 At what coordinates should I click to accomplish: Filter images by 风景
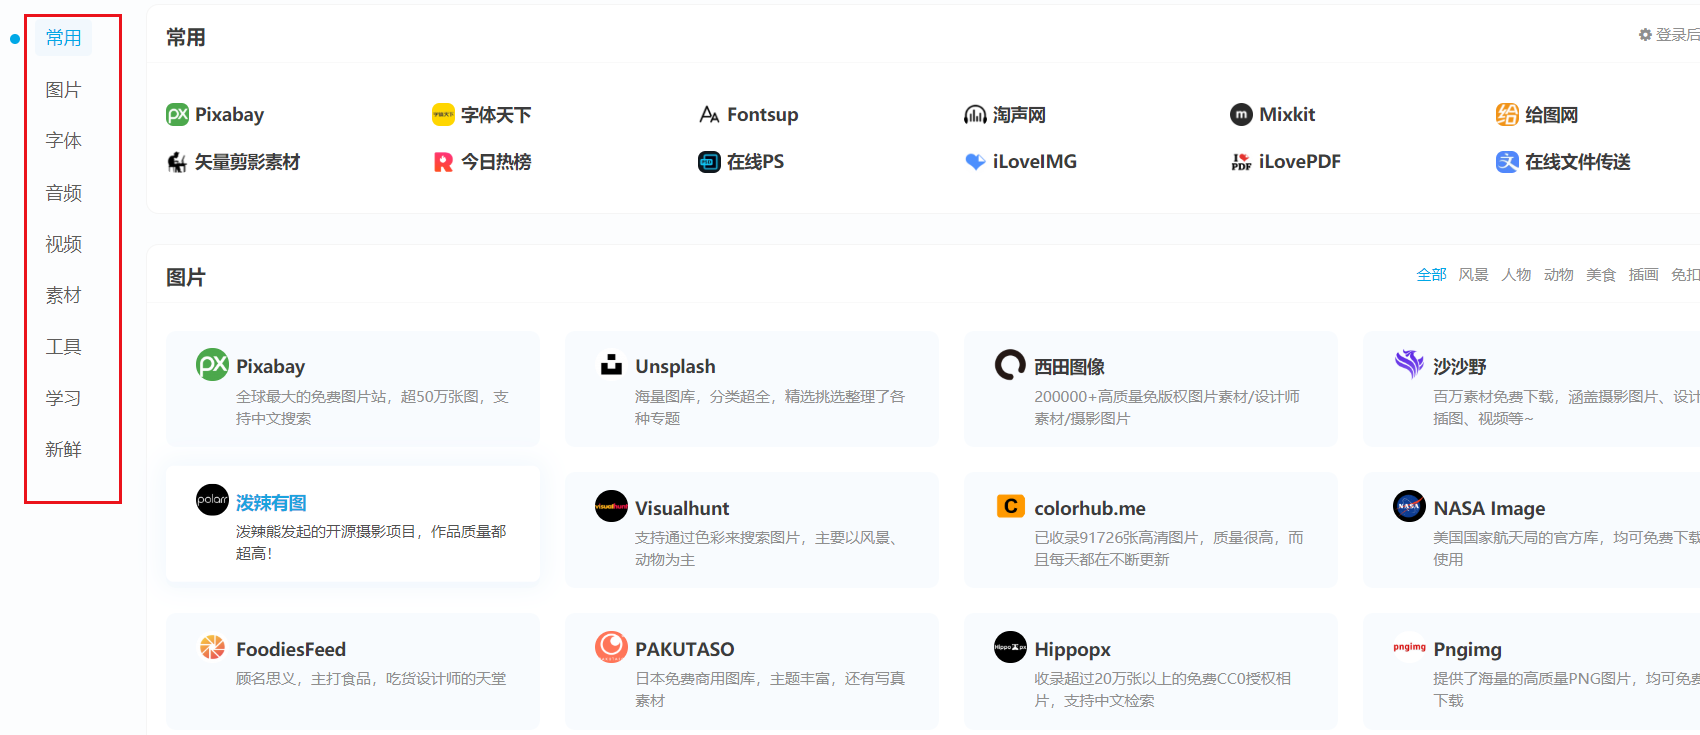(1473, 275)
